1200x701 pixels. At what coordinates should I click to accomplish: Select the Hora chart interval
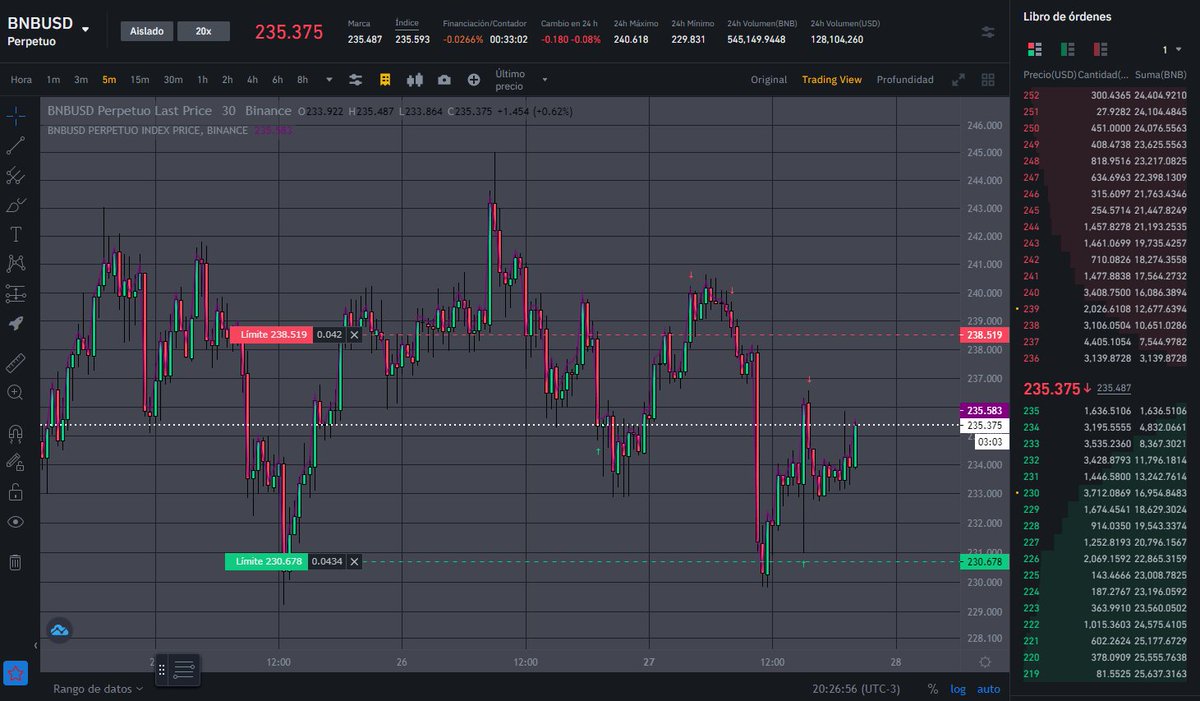click(x=21, y=79)
